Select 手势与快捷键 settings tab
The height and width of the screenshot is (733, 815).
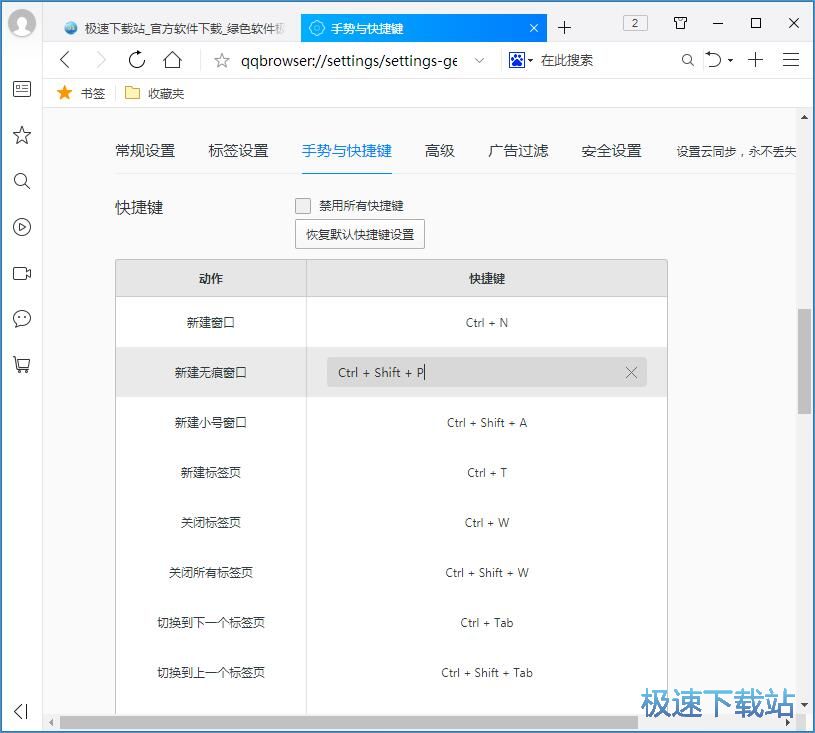[x=347, y=151]
